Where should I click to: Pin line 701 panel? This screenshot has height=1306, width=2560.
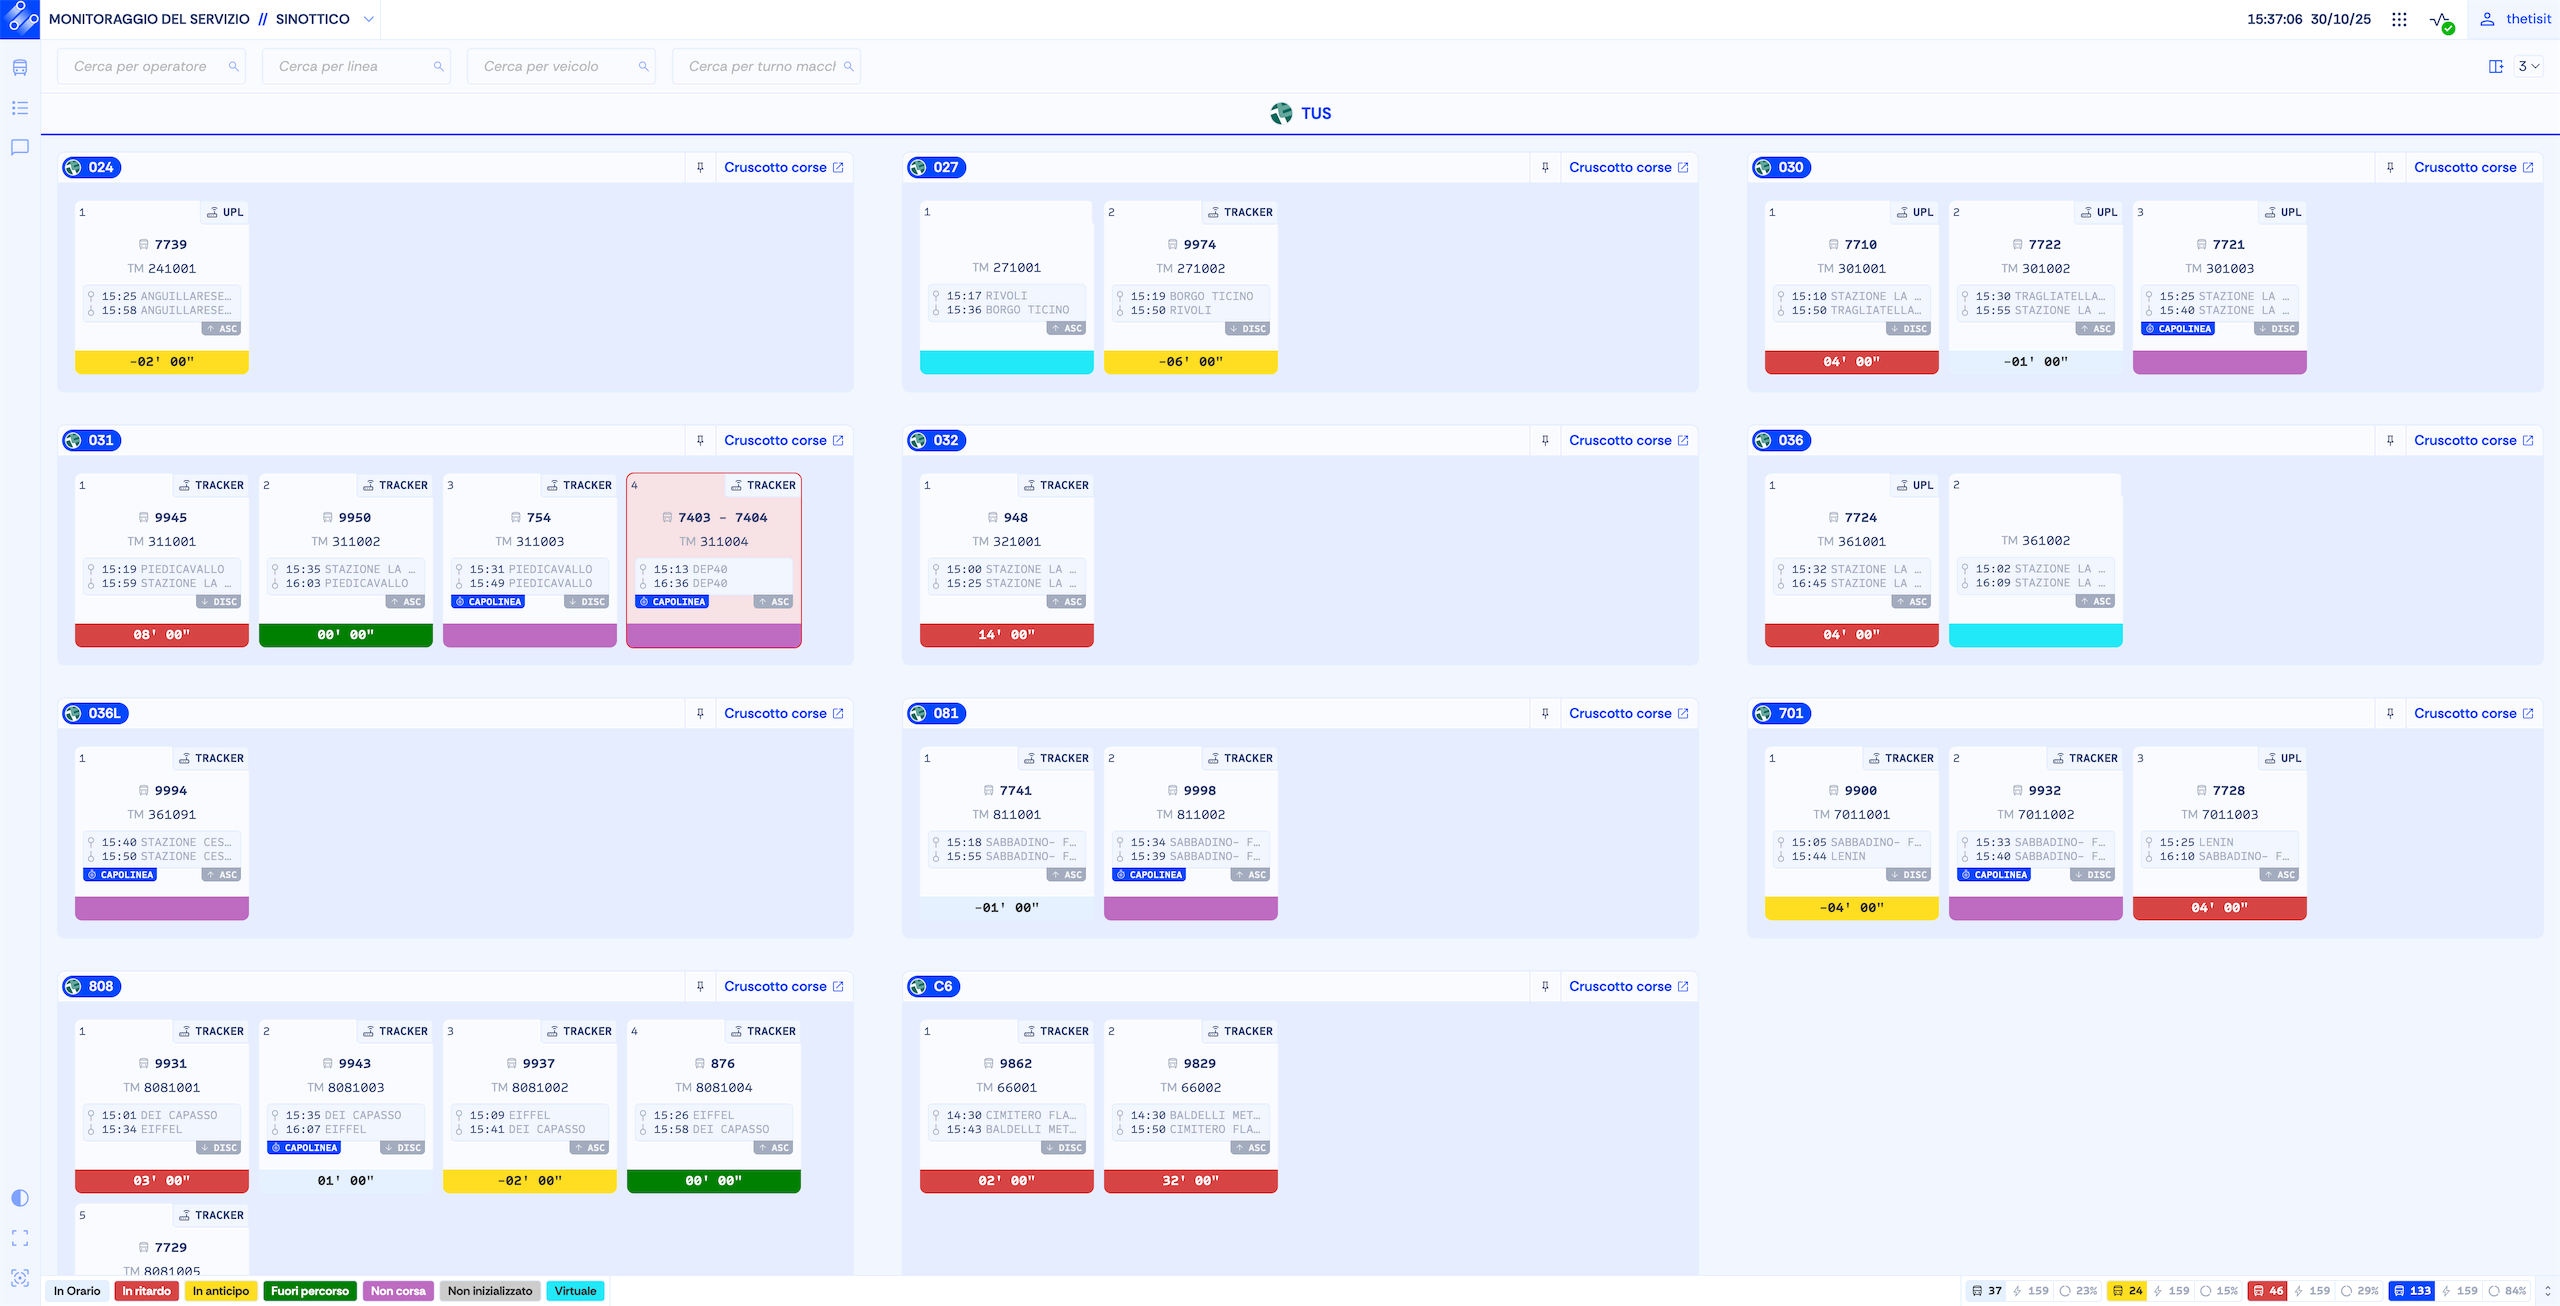coord(2390,713)
